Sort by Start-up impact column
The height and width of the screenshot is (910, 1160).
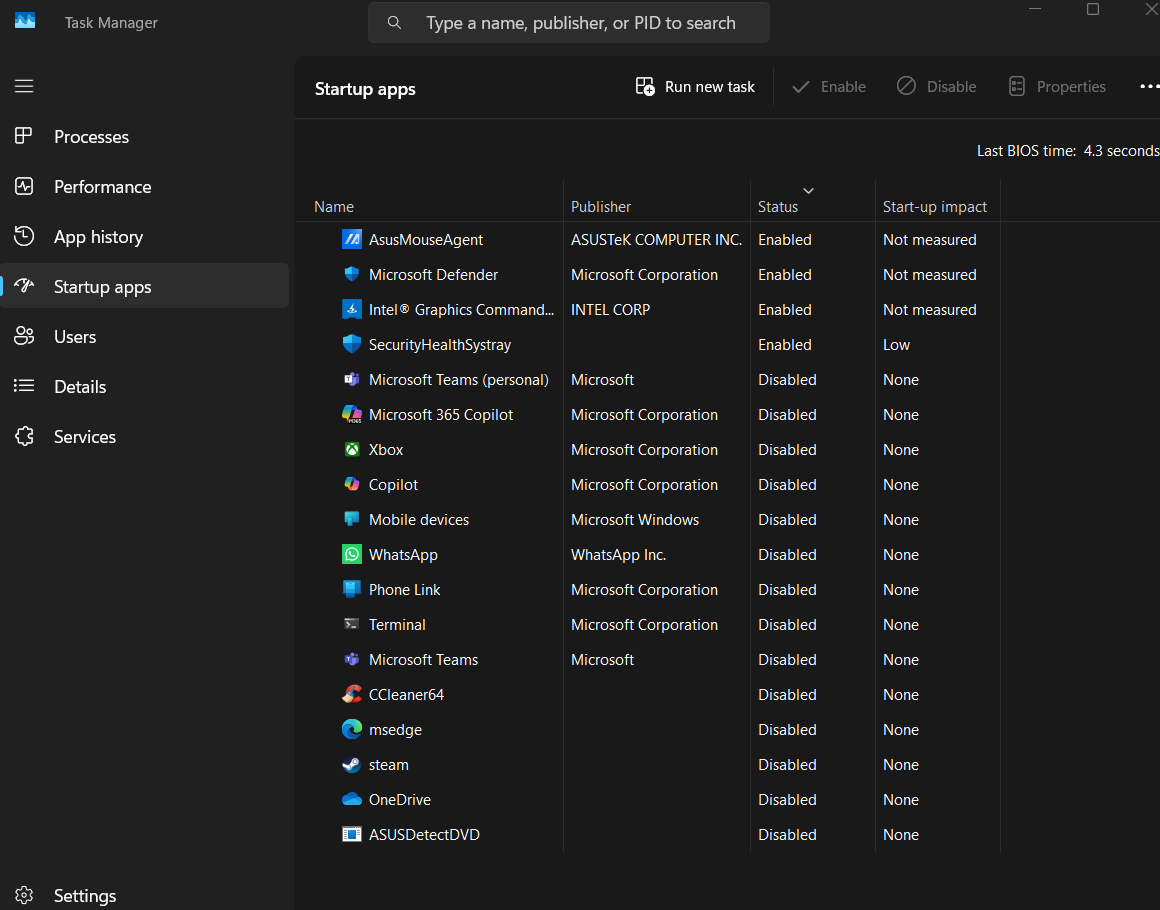(x=934, y=207)
